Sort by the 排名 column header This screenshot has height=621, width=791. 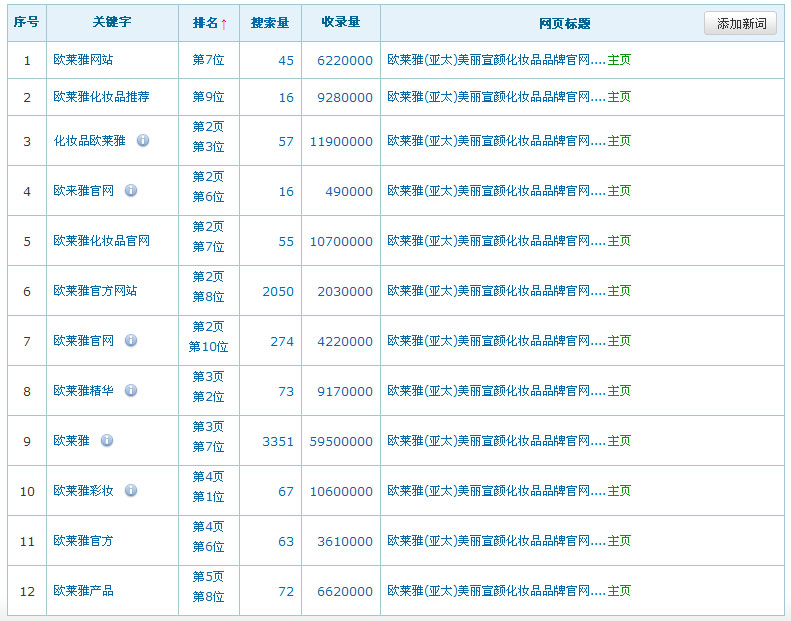209,23
